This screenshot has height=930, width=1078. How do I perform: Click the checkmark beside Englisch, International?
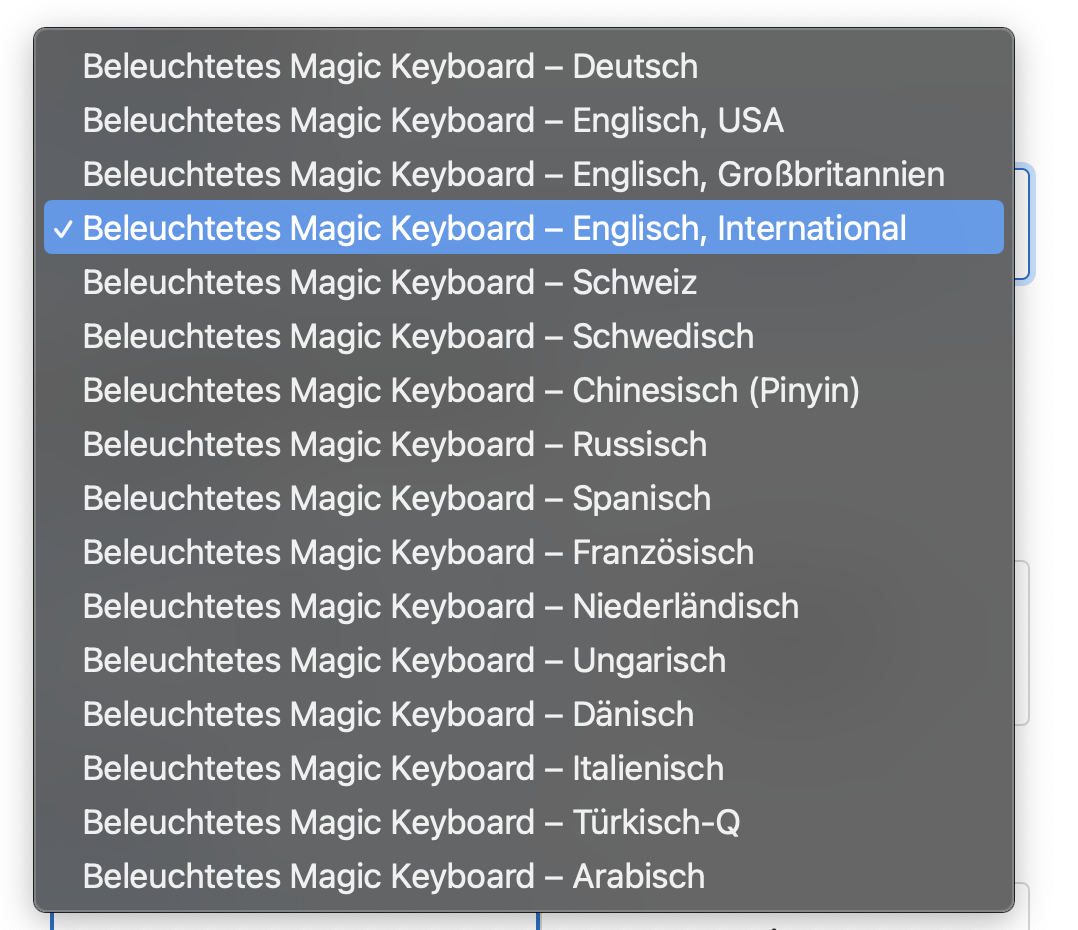coord(63,229)
